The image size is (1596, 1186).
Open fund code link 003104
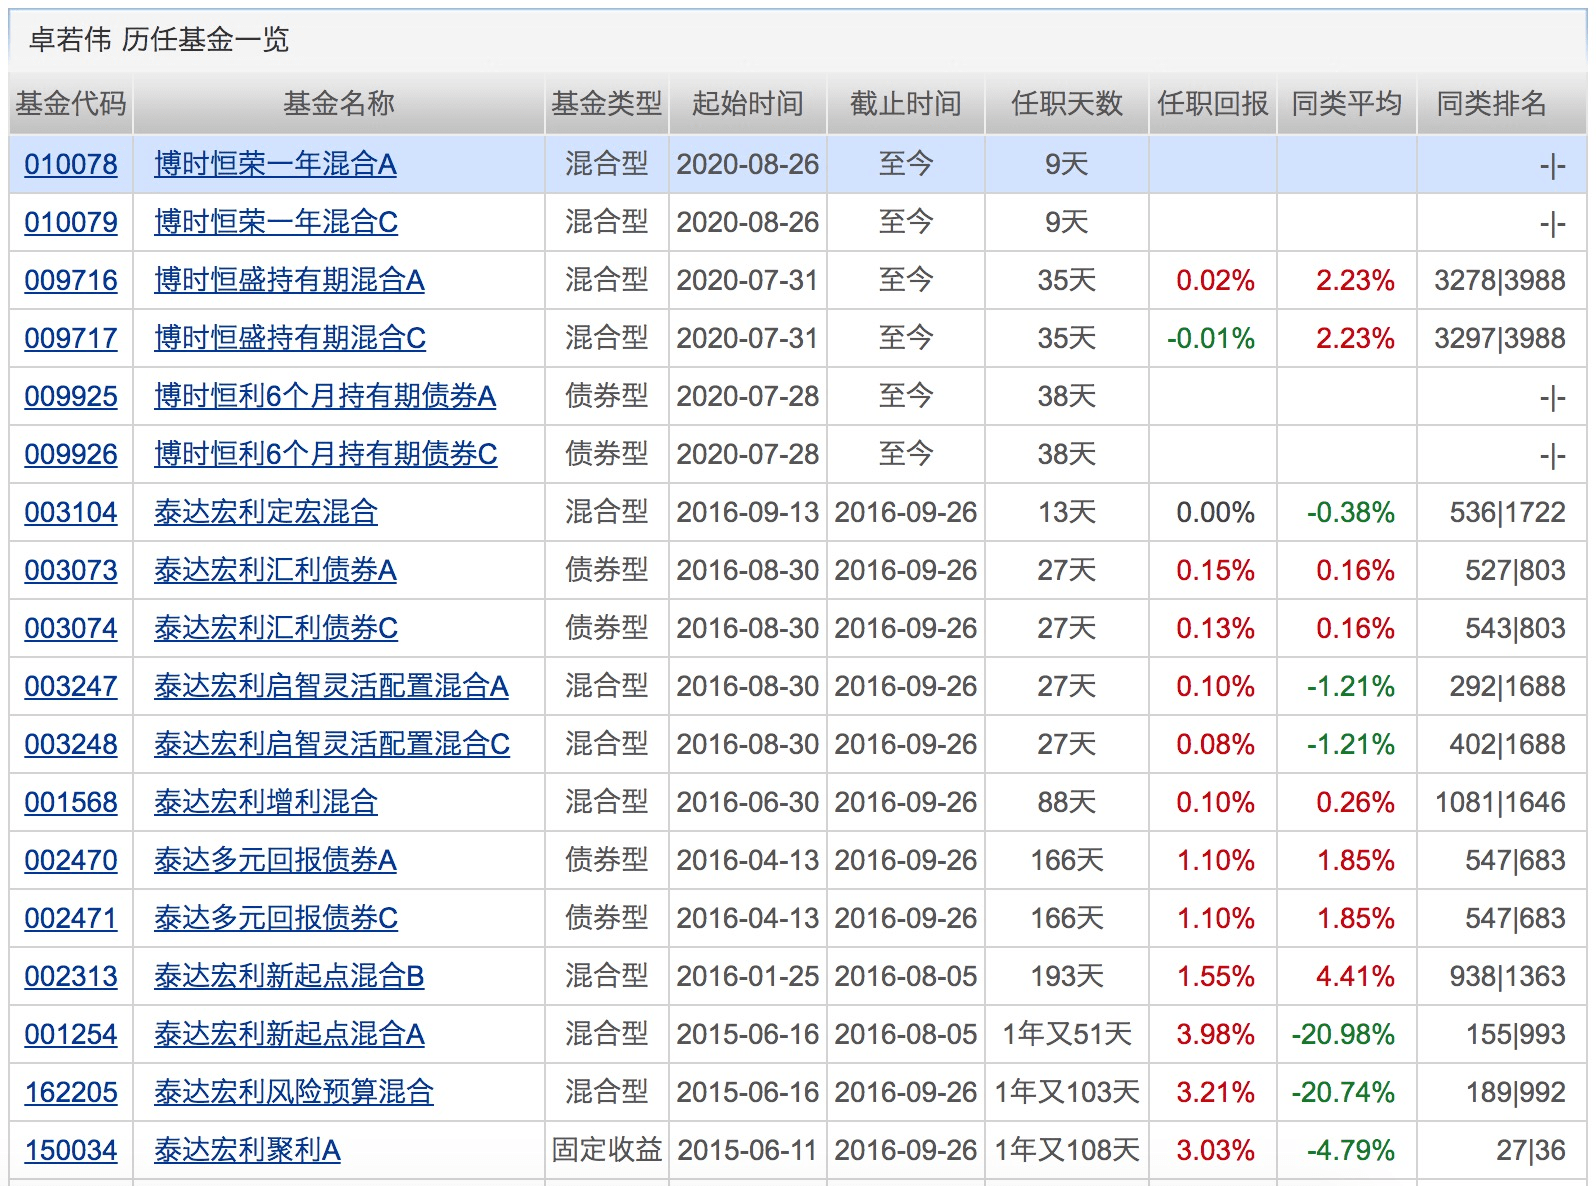click(x=71, y=512)
